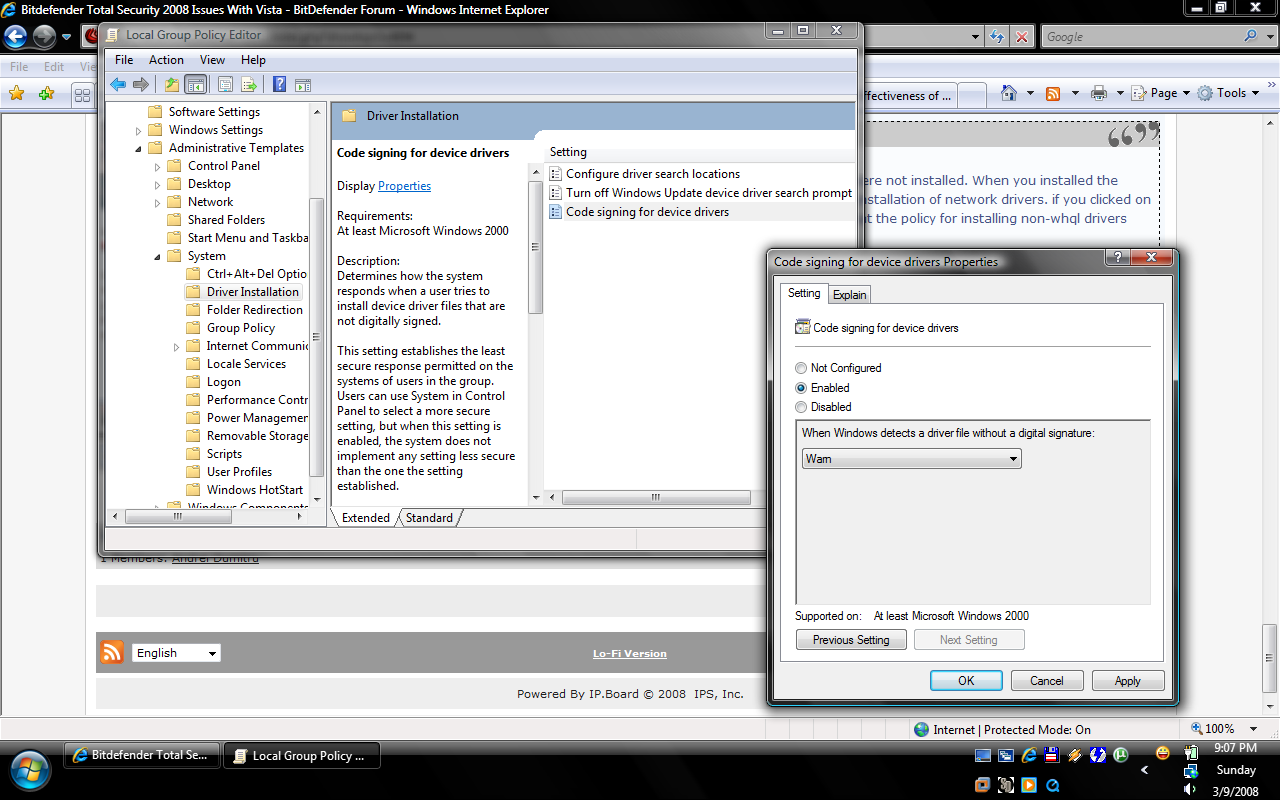Click the export list toolbar icon
The image size is (1280, 800).
tap(249, 85)
